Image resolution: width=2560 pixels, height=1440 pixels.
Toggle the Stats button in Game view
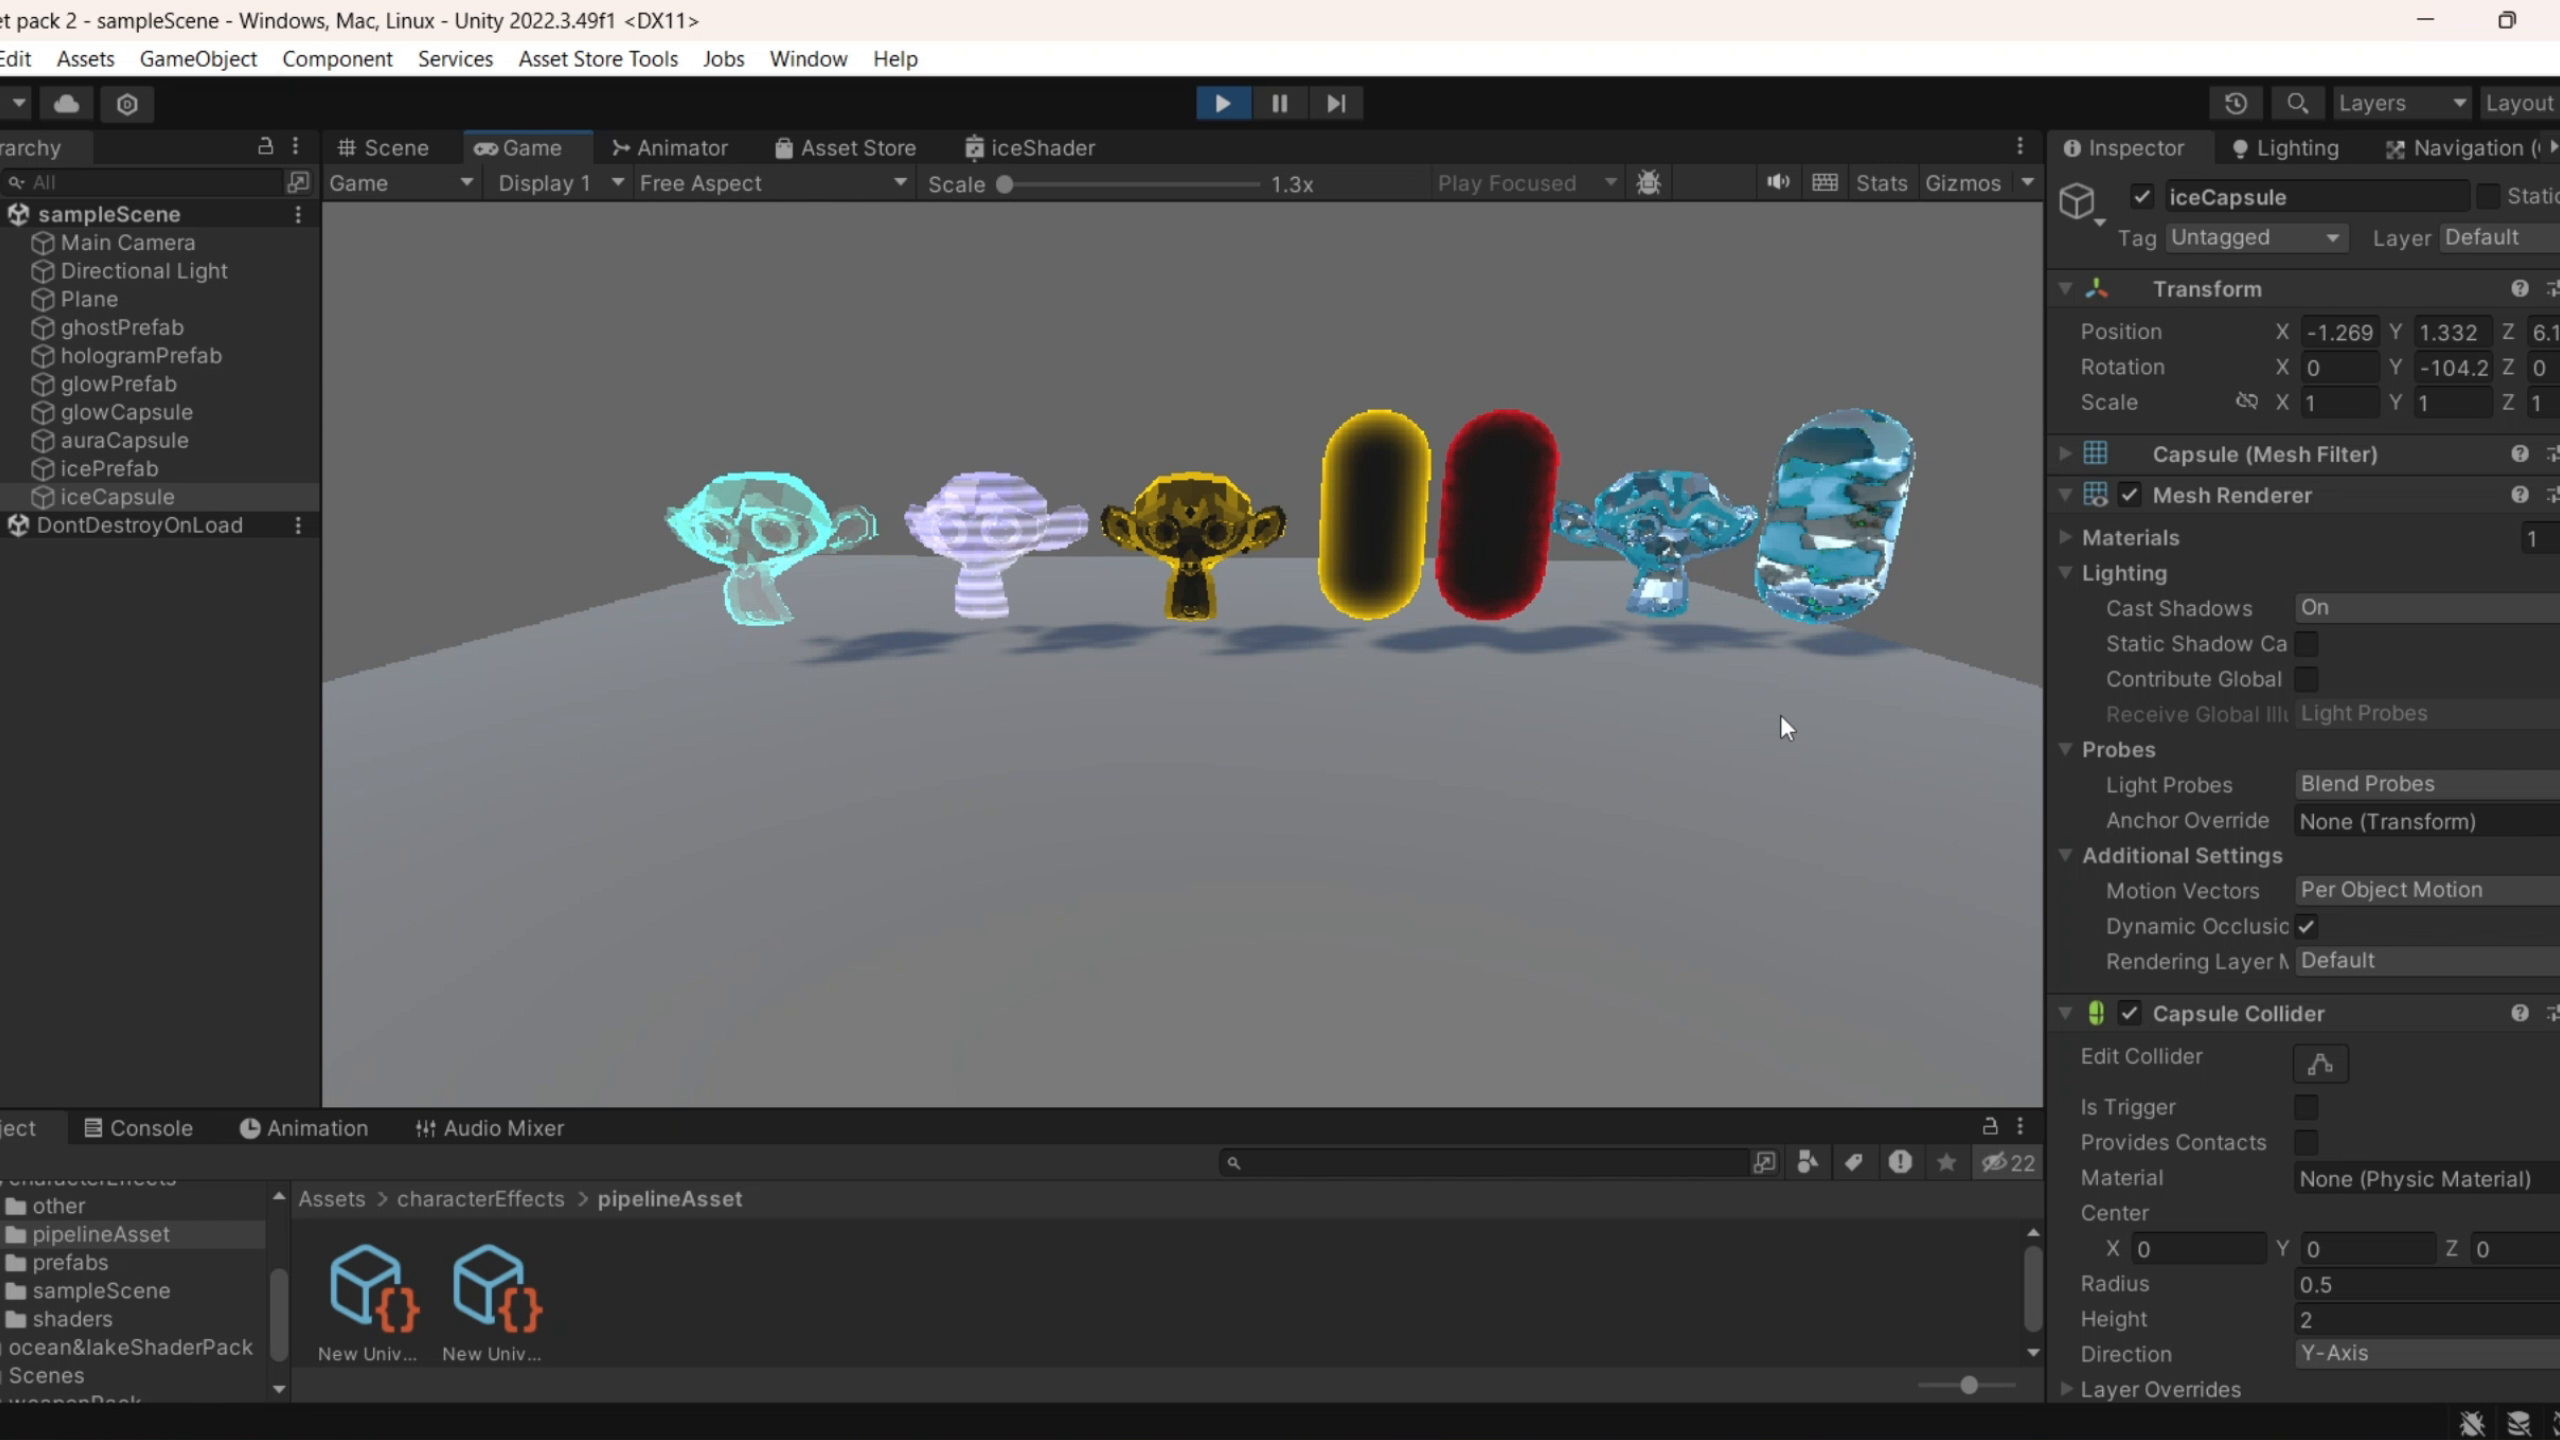(x=1881, y=183)
